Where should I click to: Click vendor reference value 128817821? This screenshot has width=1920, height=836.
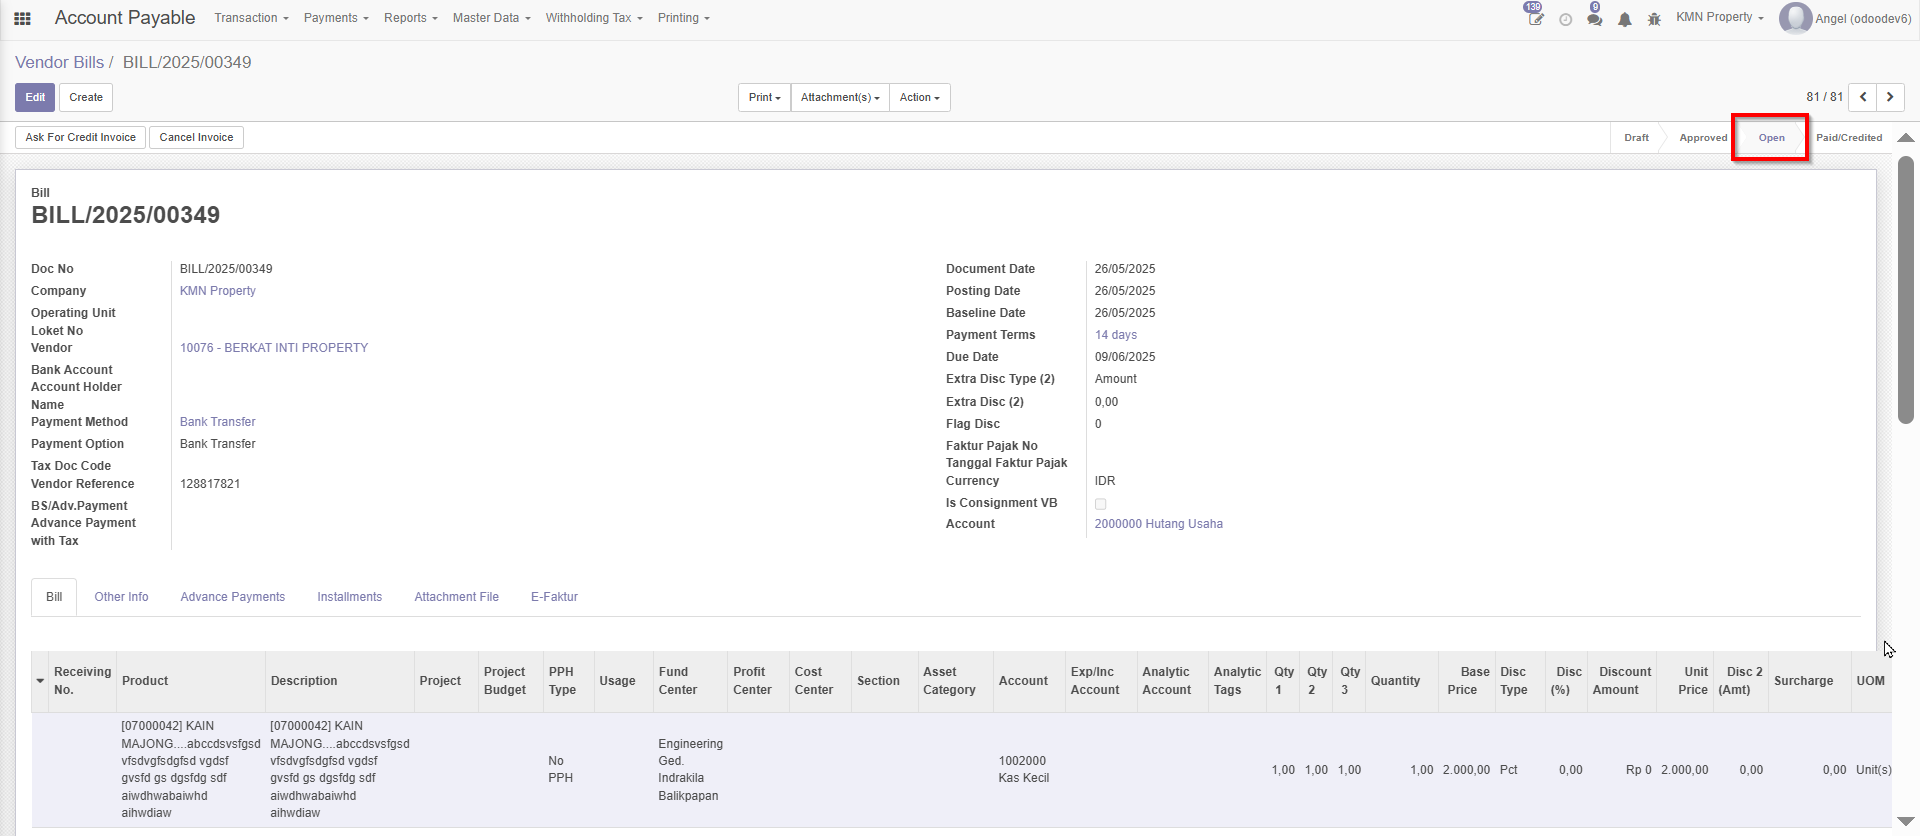[210, 484]
